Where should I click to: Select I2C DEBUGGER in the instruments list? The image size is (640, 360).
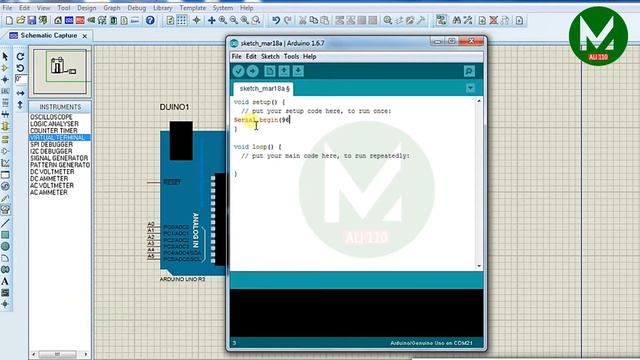tap(51, 151)
